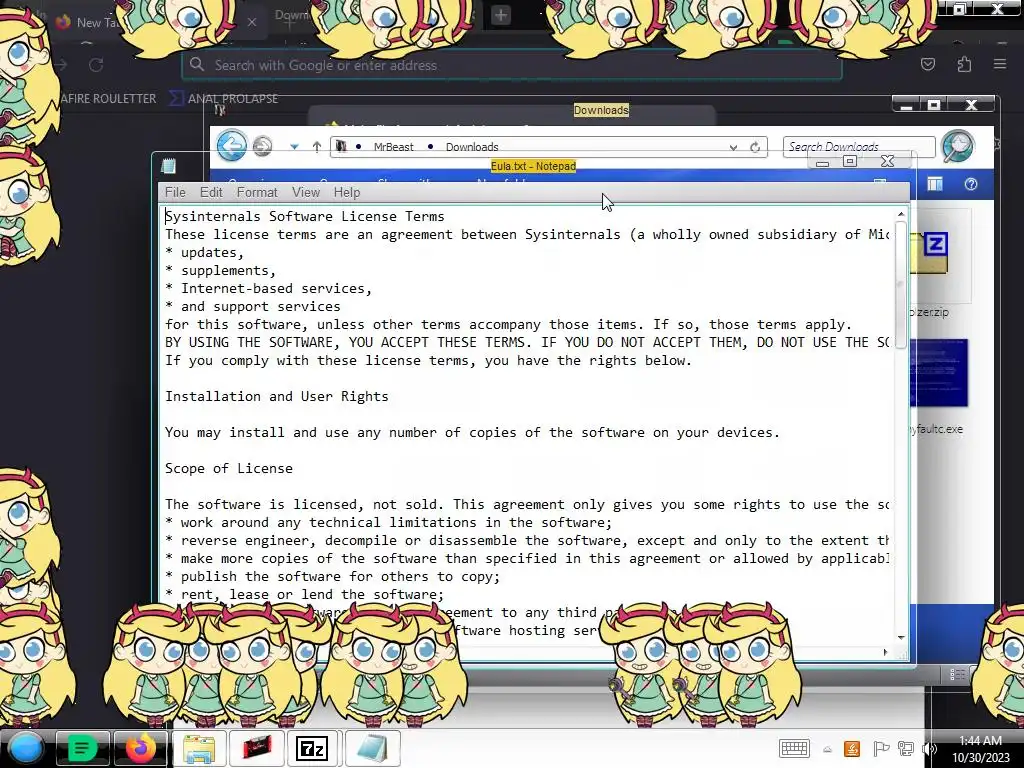Select the MrBeast breadcrumb in address bar

coord(393,147)
